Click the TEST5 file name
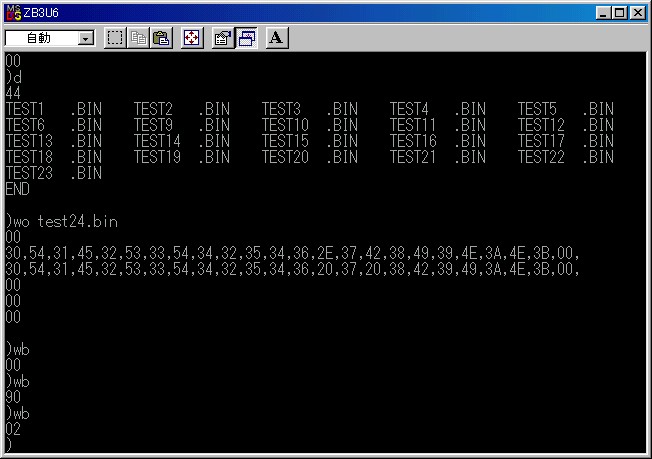This screenshot has height=459, width=652. coord(537,109)
